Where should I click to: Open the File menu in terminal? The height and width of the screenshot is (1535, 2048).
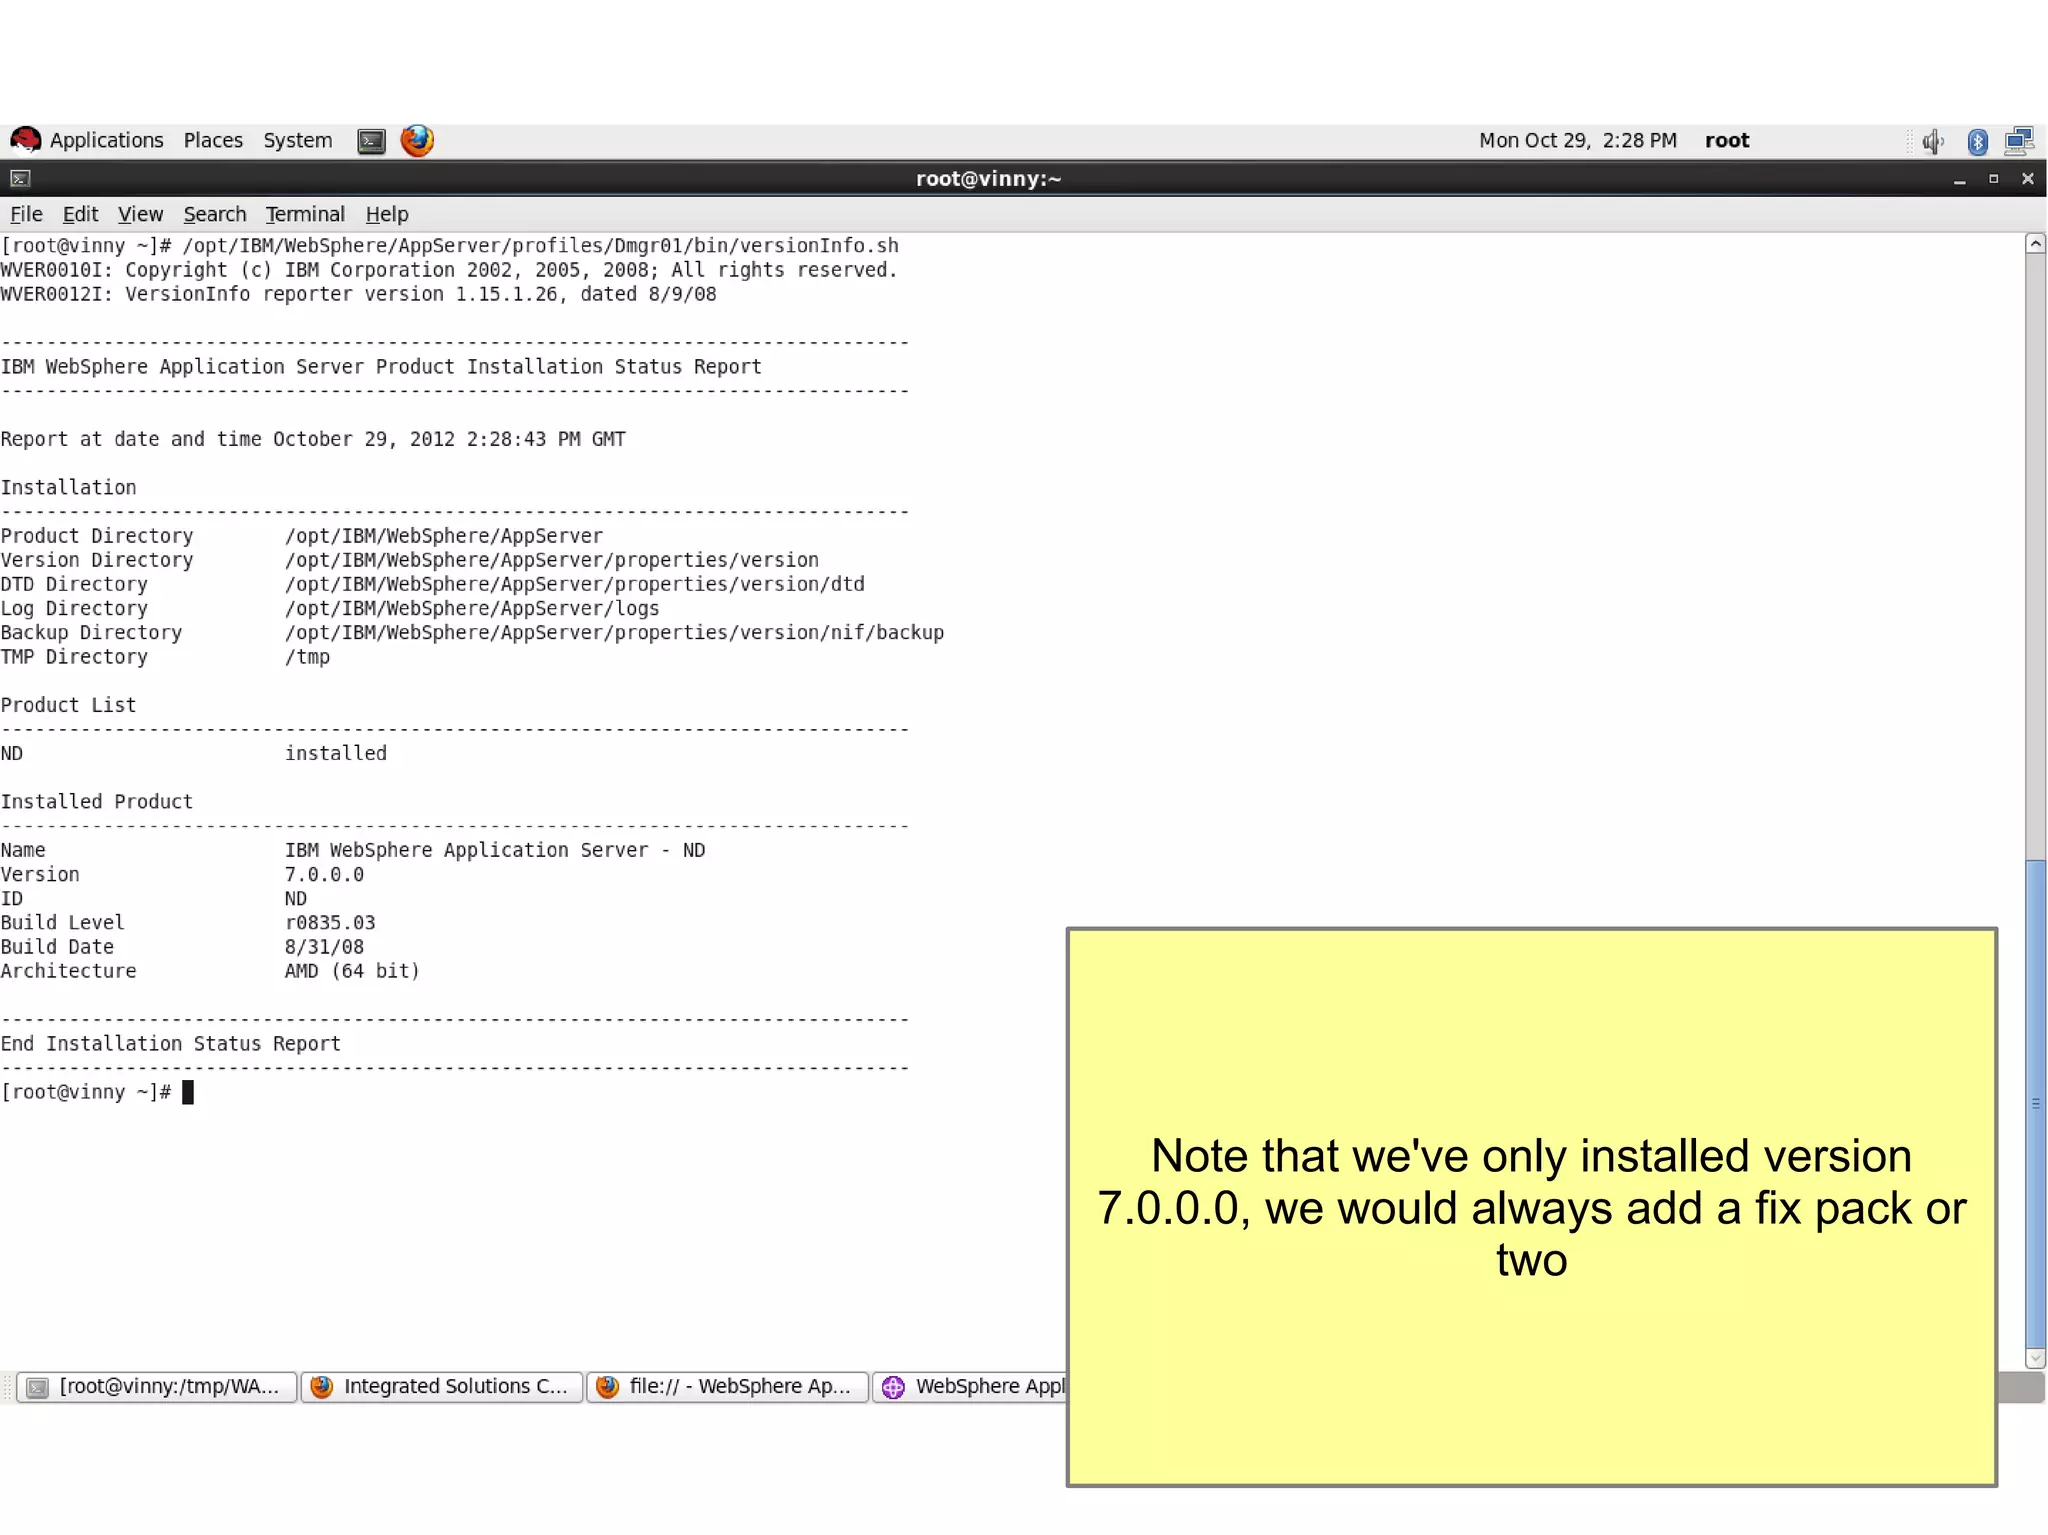(x=26, y=214)
